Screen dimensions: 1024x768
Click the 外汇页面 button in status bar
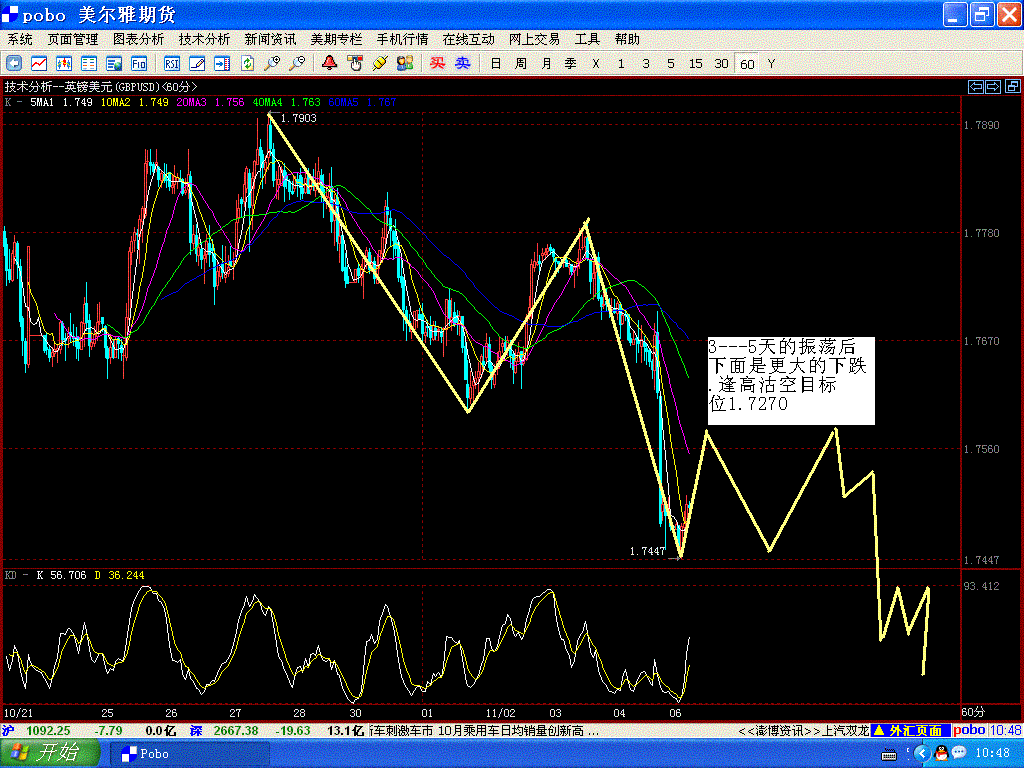908,731
